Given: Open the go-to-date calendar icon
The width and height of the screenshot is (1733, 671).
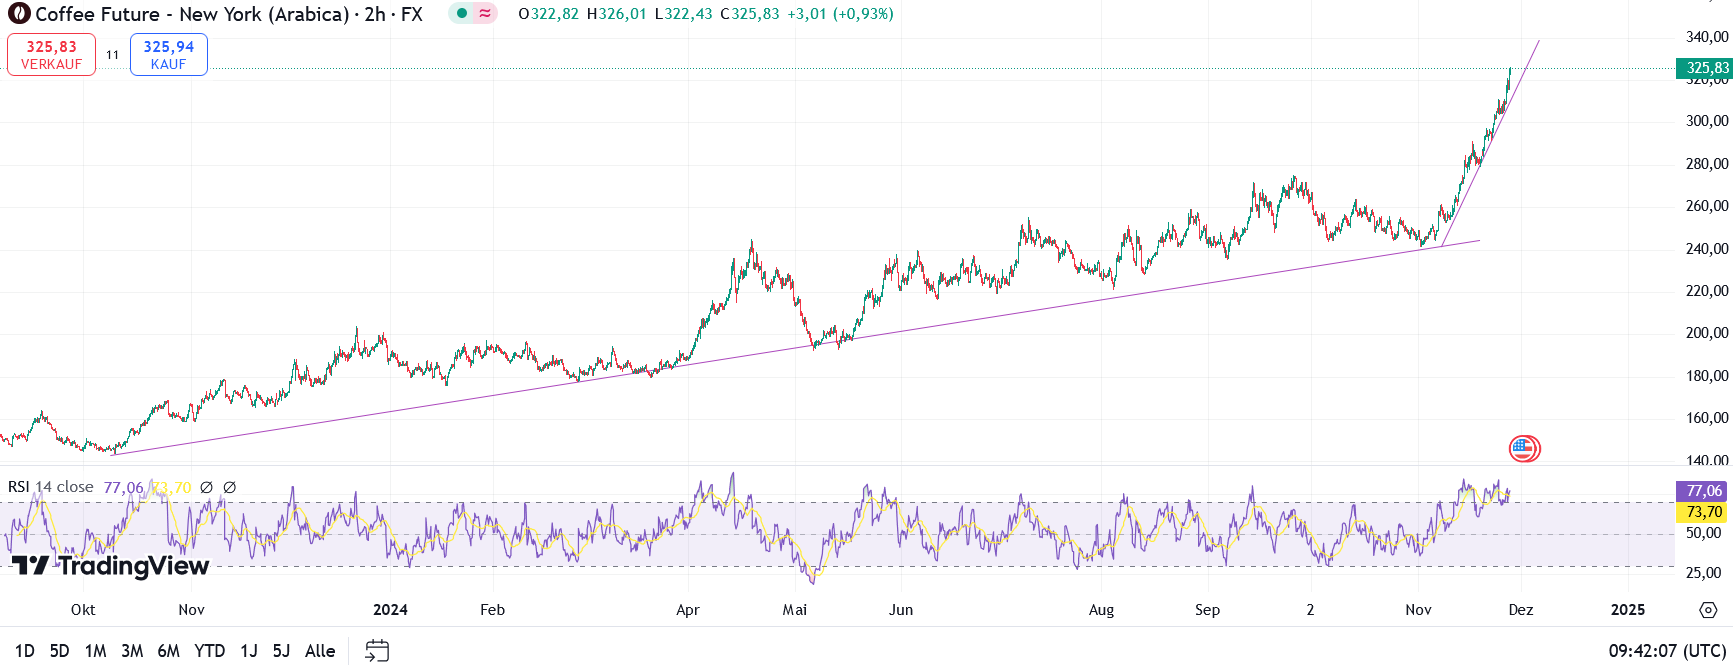Looking at the screenshot, I should [x=377, y=651].
